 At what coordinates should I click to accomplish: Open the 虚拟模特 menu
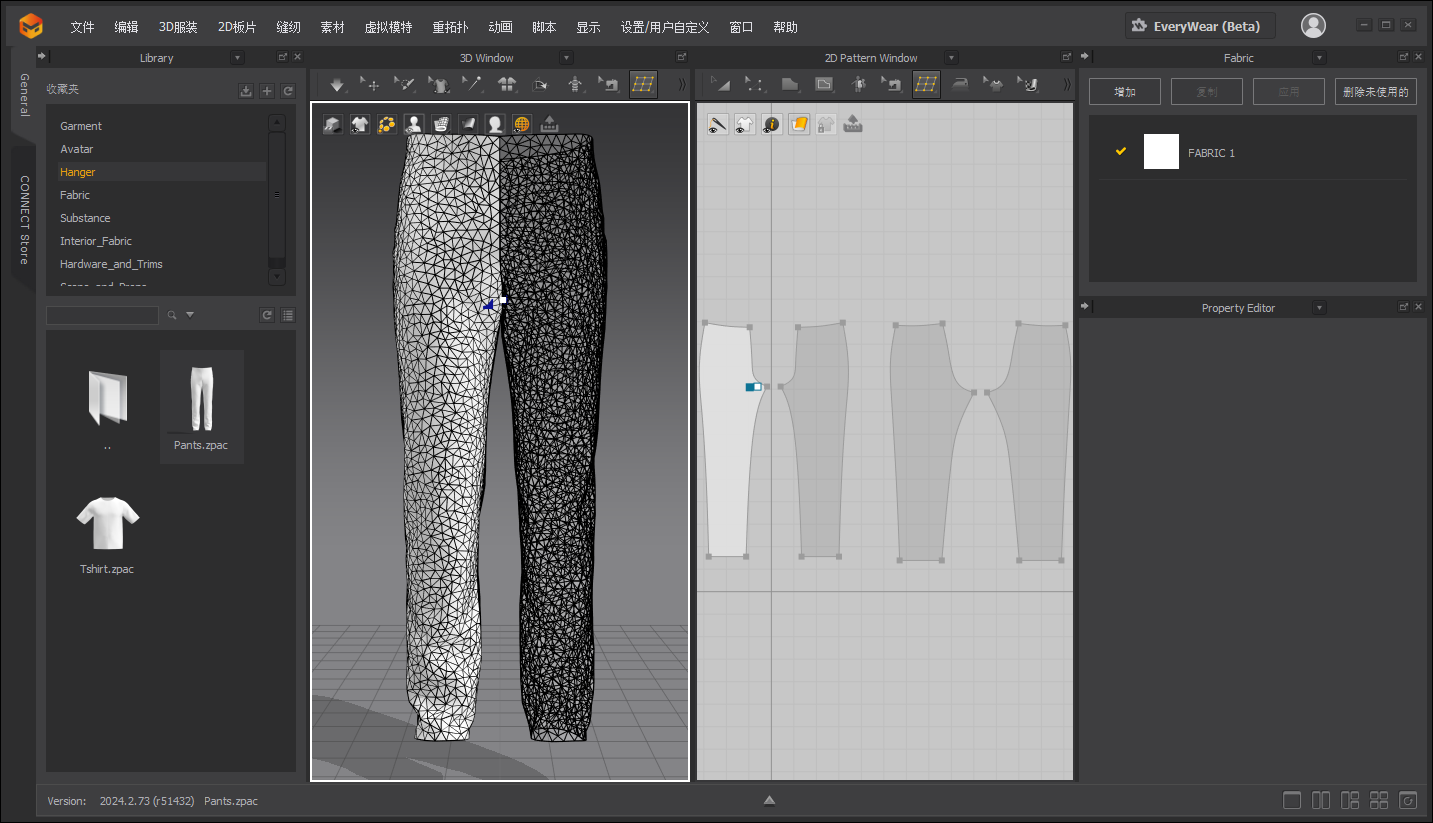(x=388, y=27)
